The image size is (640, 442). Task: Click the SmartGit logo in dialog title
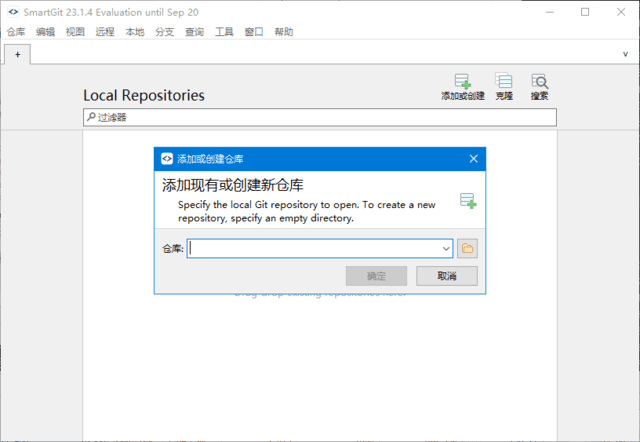click(167, 159)
